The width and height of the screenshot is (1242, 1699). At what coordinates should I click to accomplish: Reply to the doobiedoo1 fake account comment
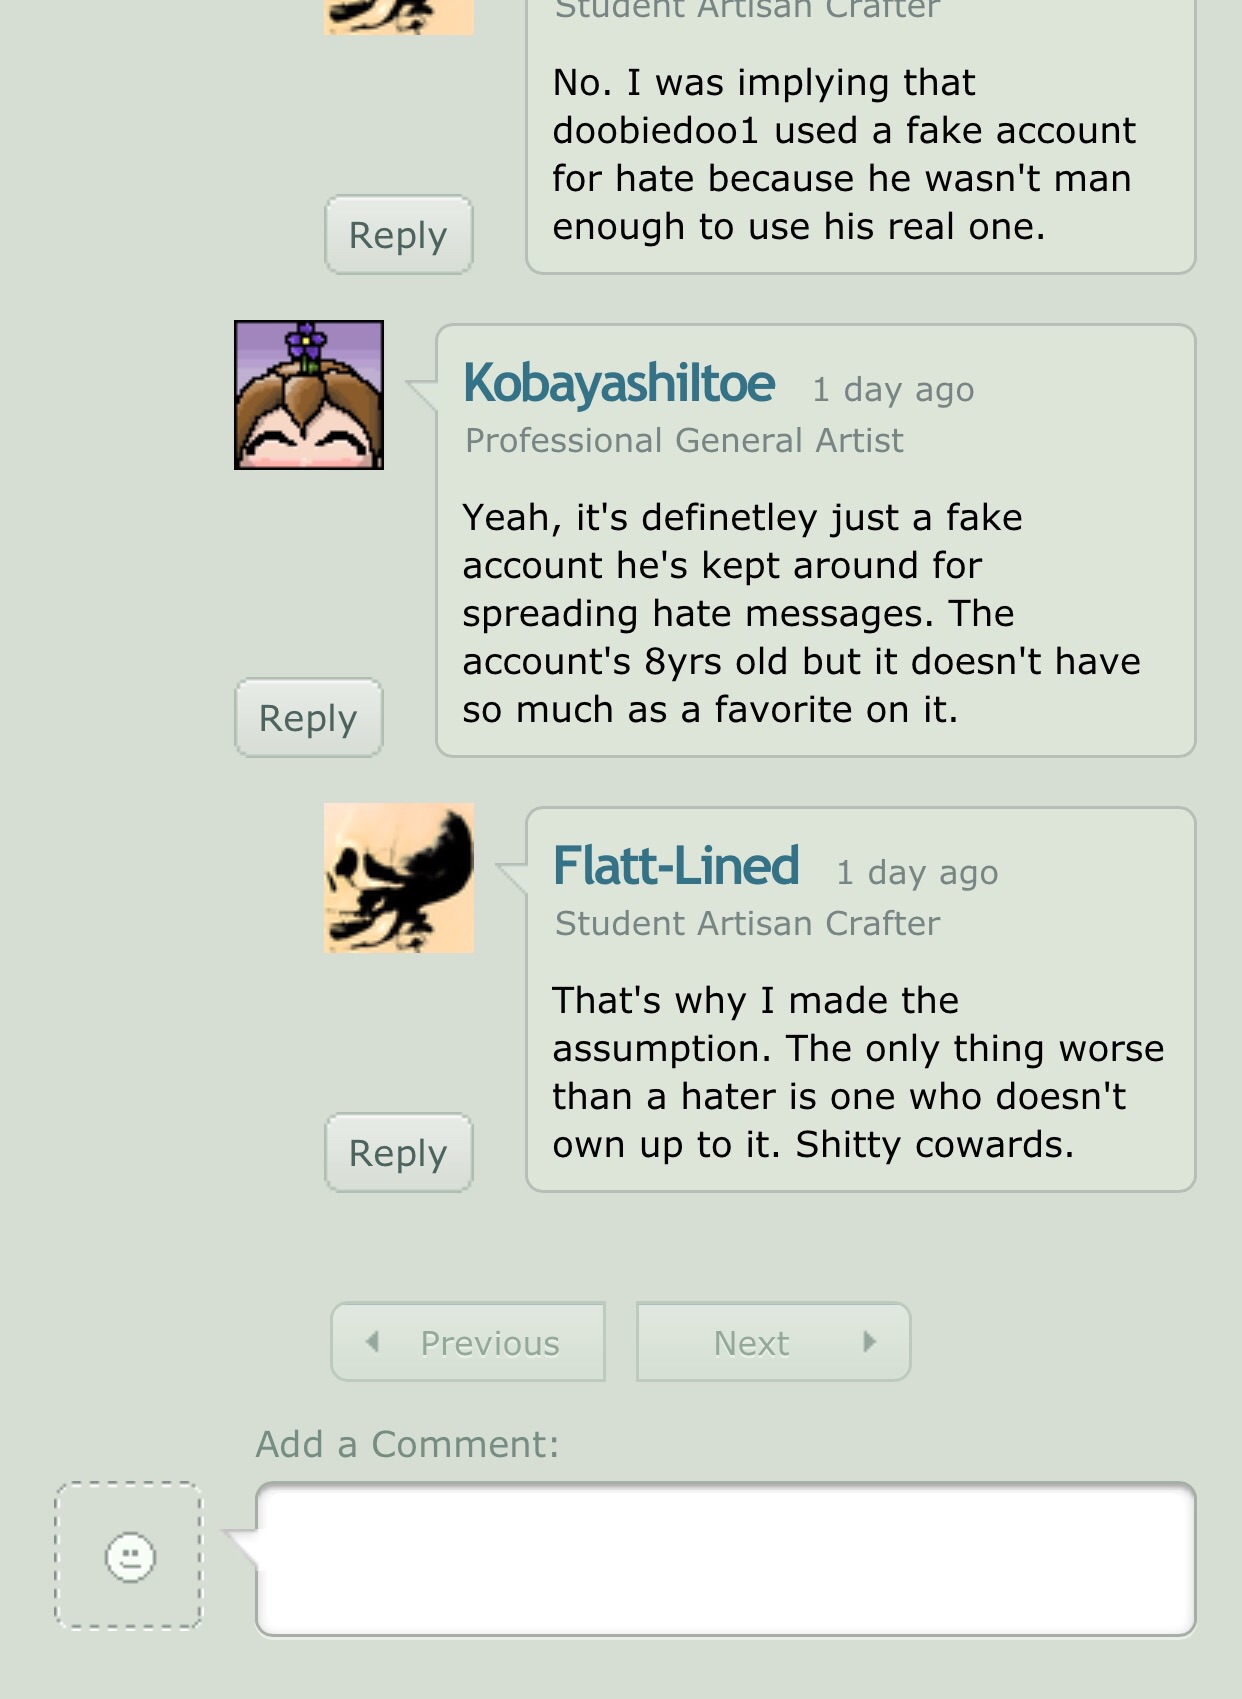pos(399,235)
